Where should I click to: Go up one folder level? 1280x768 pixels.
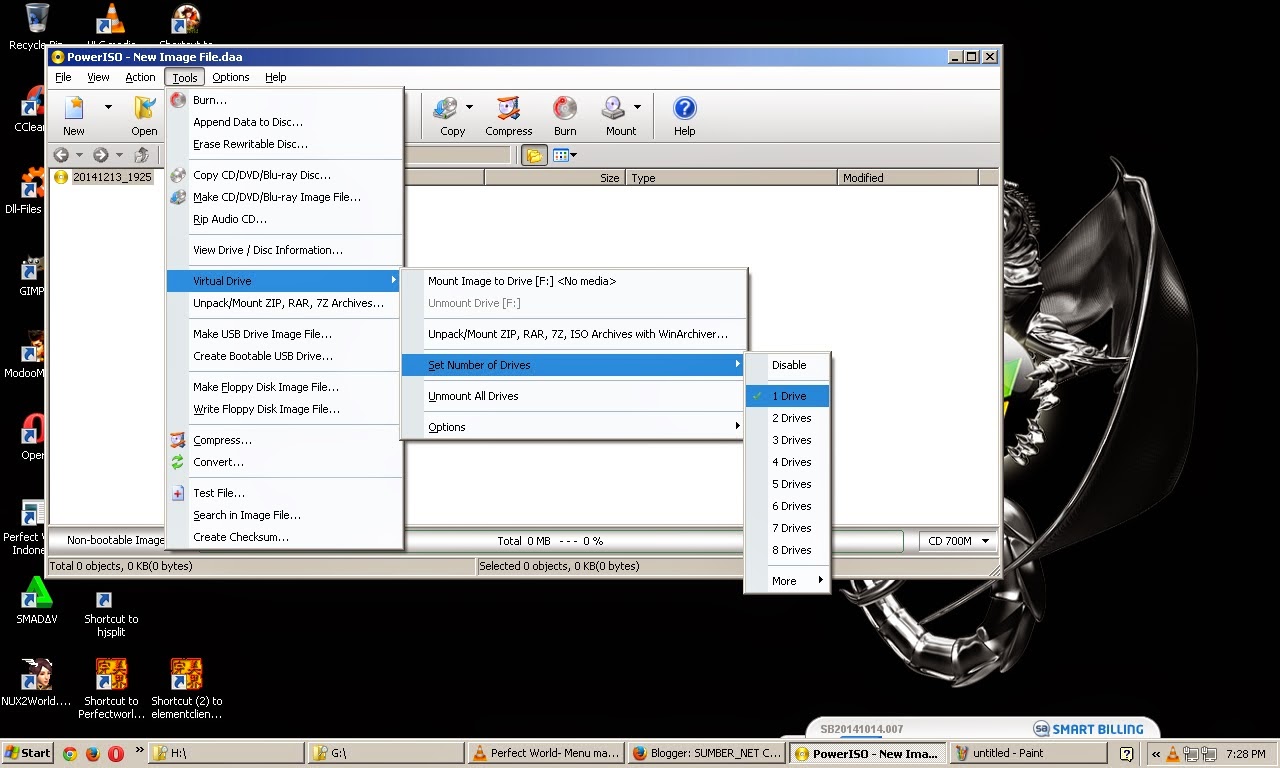coord(141,155)
